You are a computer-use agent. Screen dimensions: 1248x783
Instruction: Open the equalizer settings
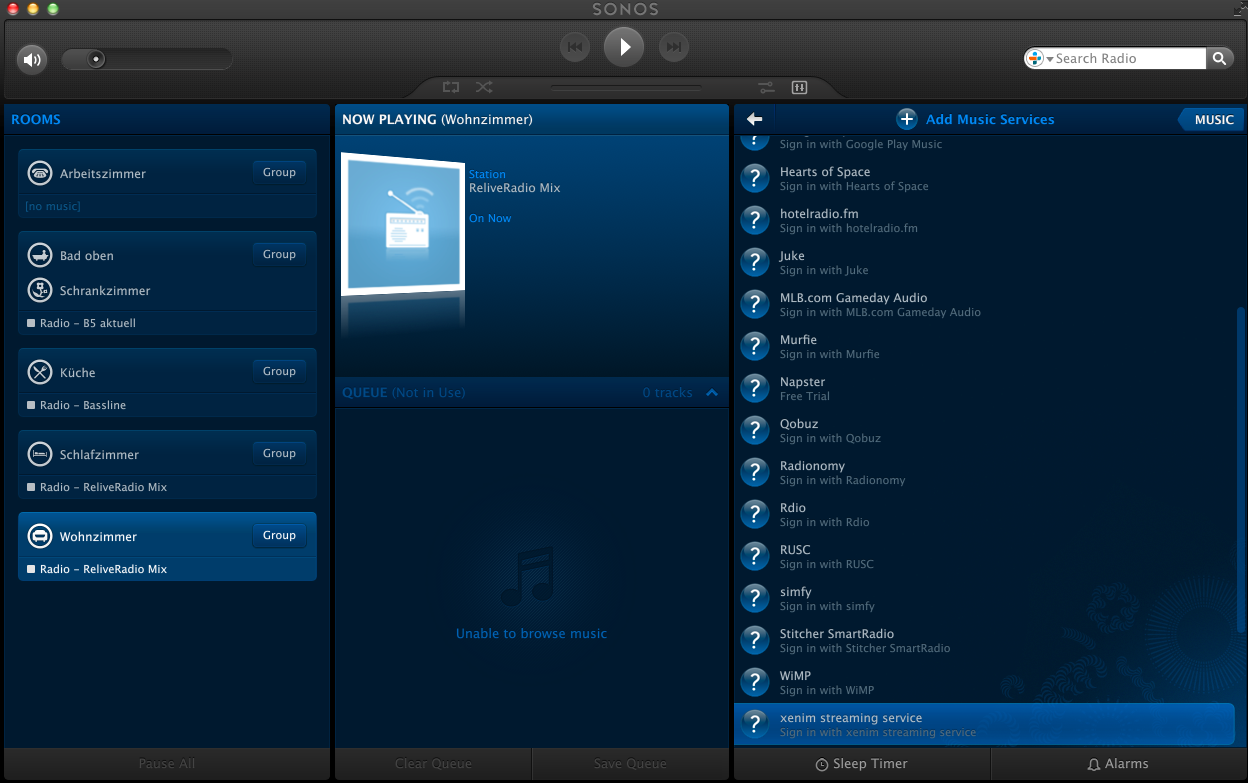(799, 87)
